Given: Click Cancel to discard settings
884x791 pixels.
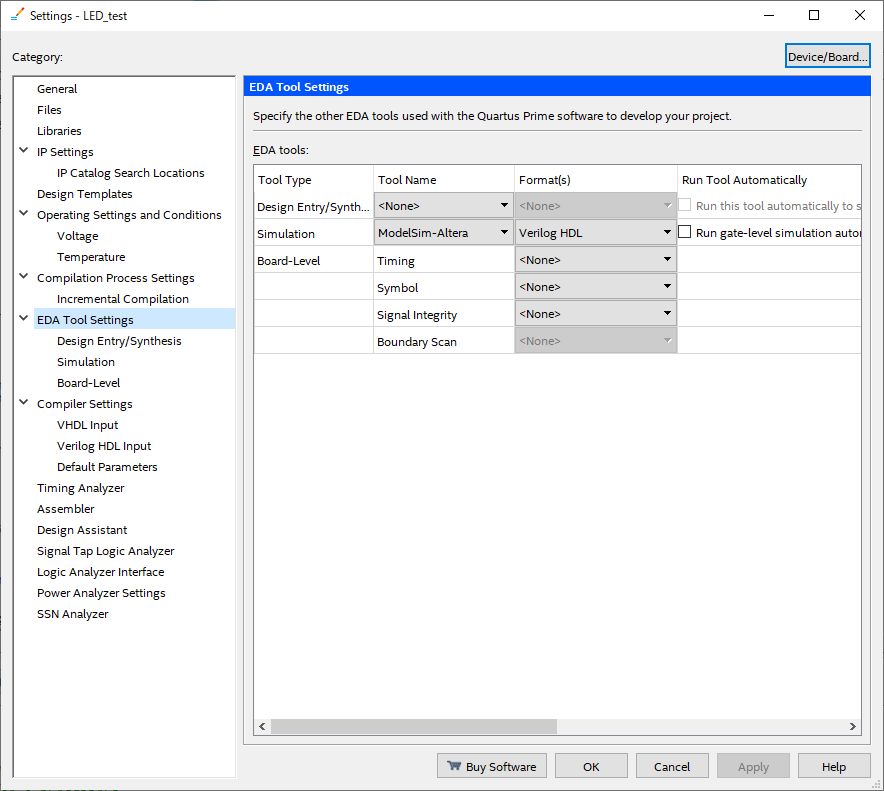Looking at the screenshot, I should click(672, 767).
